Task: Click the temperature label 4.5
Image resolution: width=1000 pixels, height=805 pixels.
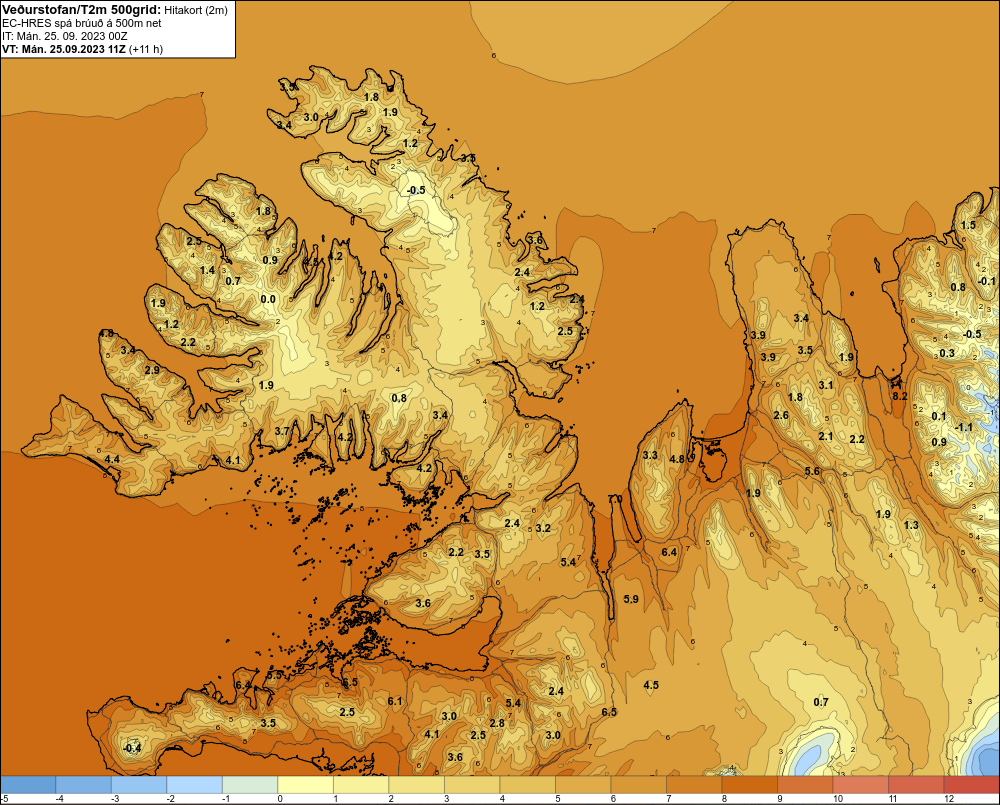Action: [x=651, y=685]
